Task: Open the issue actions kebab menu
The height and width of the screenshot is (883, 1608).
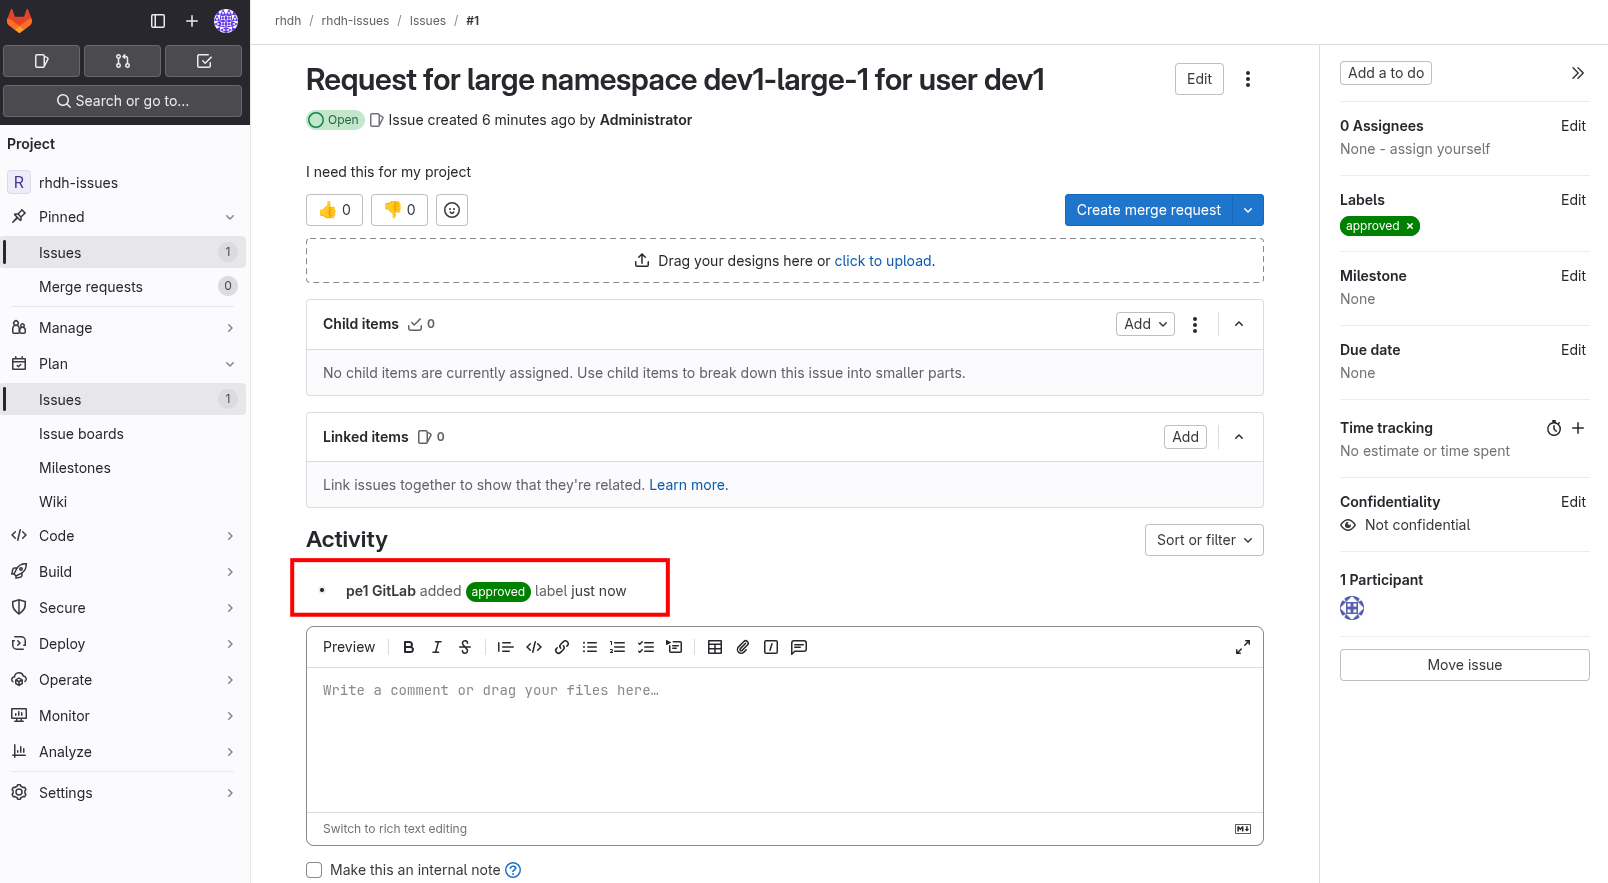Action: [1248, 79]
